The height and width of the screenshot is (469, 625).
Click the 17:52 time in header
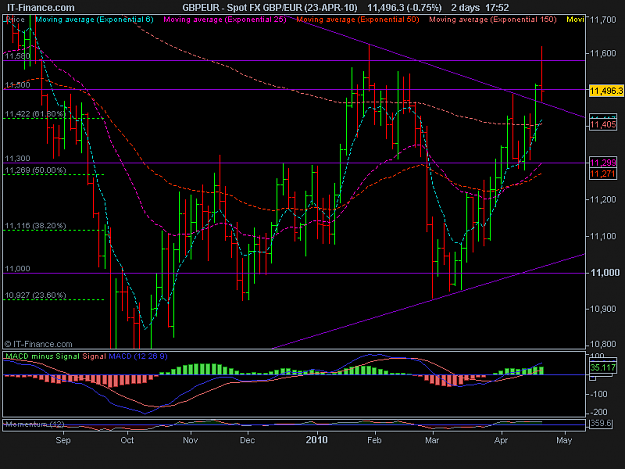coord(497,8)
